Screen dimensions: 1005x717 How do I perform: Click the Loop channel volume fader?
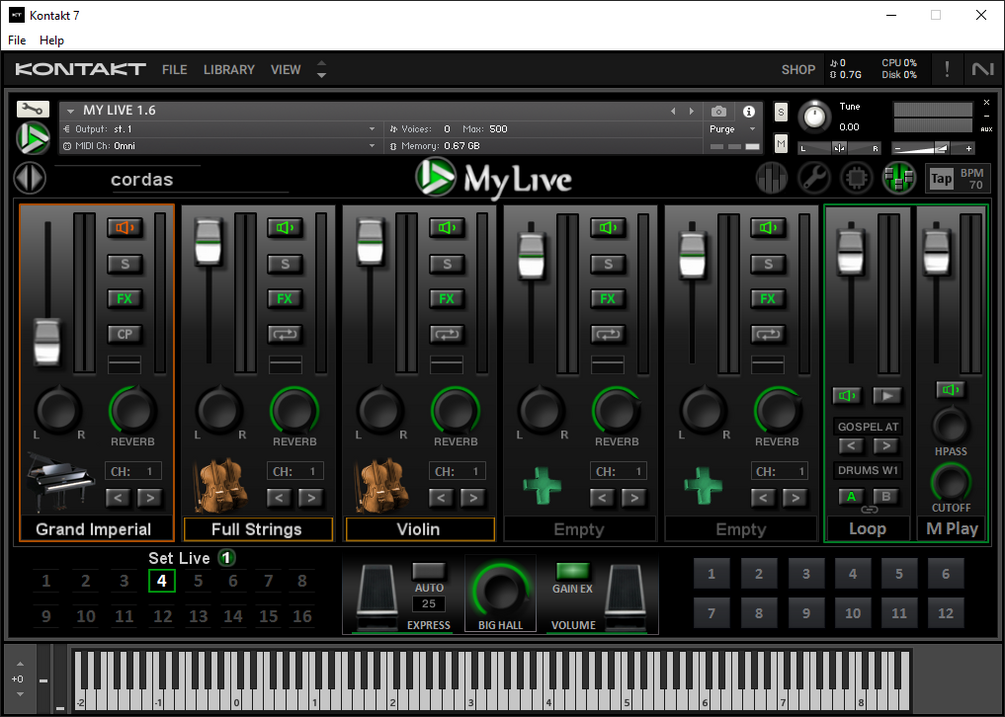point(851,252)
